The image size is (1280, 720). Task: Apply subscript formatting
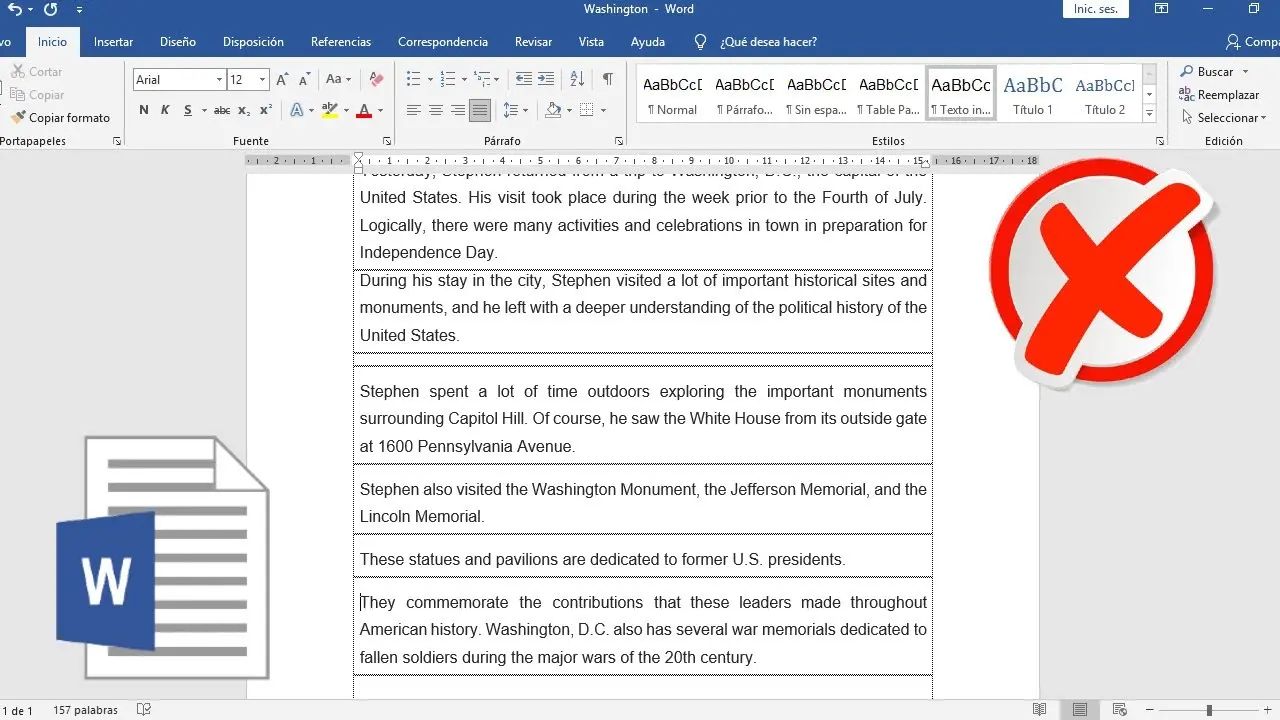click(x=243, y=110)
